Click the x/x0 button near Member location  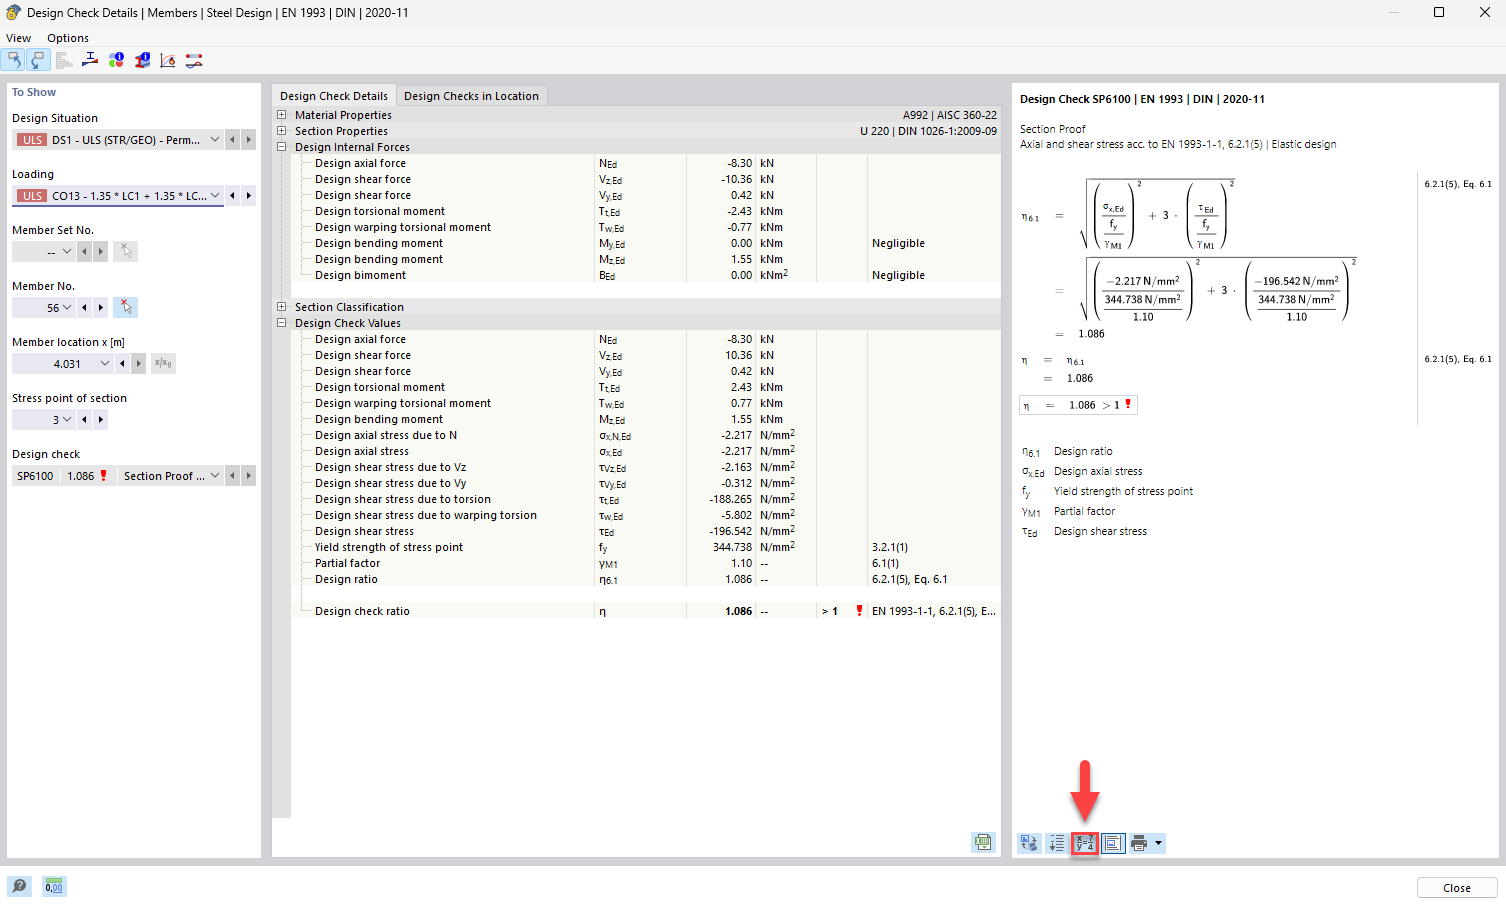pos(163,363)
